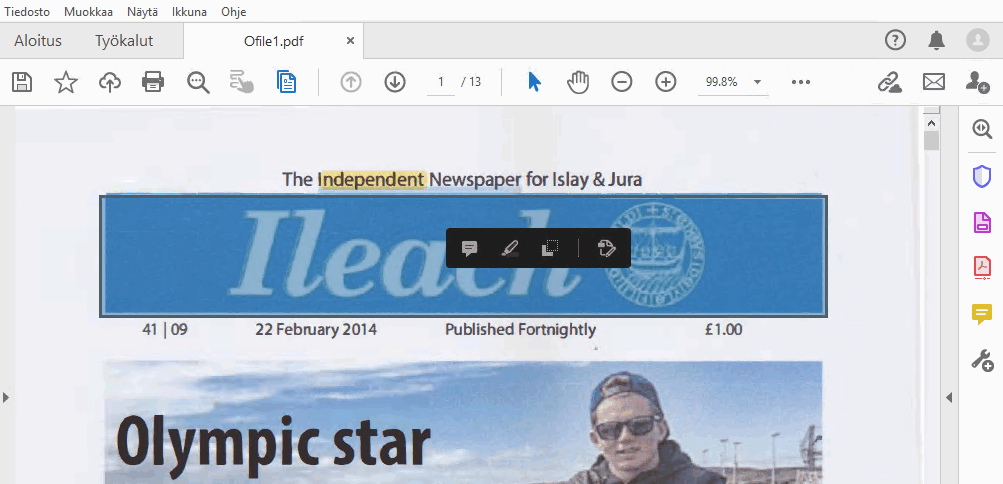
Task: Click the £1.00 price text
Action: [x=723, y=330]
